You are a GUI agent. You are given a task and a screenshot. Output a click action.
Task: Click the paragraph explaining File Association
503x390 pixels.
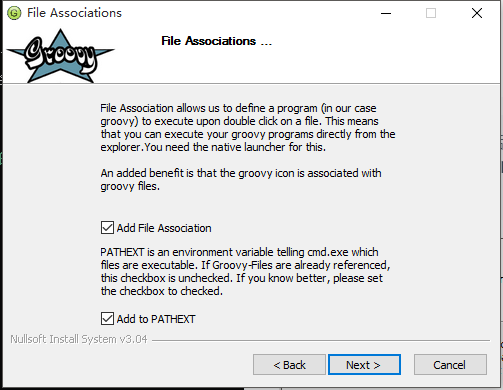point(248,128)
